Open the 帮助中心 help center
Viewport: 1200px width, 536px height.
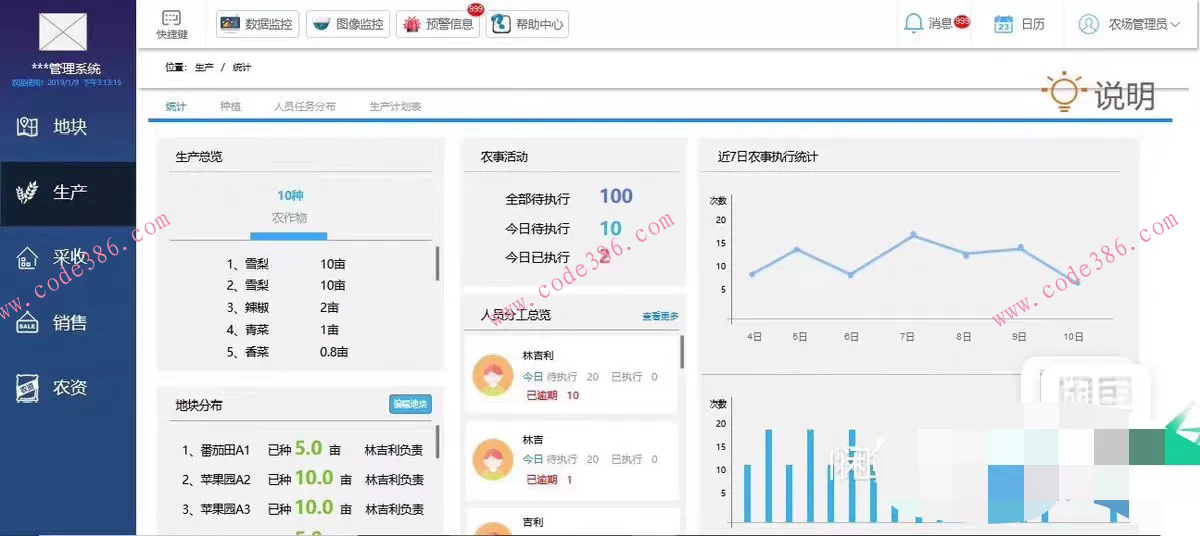[527, 24]
